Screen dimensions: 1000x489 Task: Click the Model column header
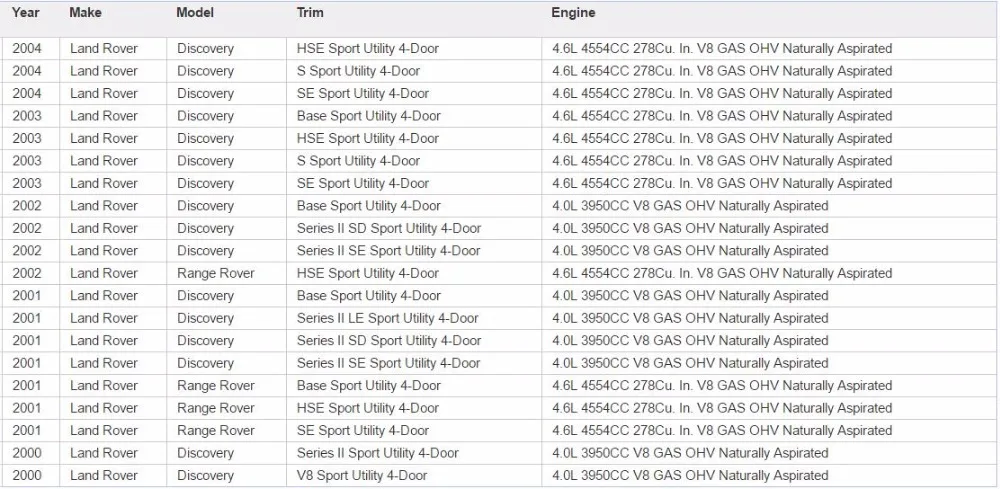point(195,13)
